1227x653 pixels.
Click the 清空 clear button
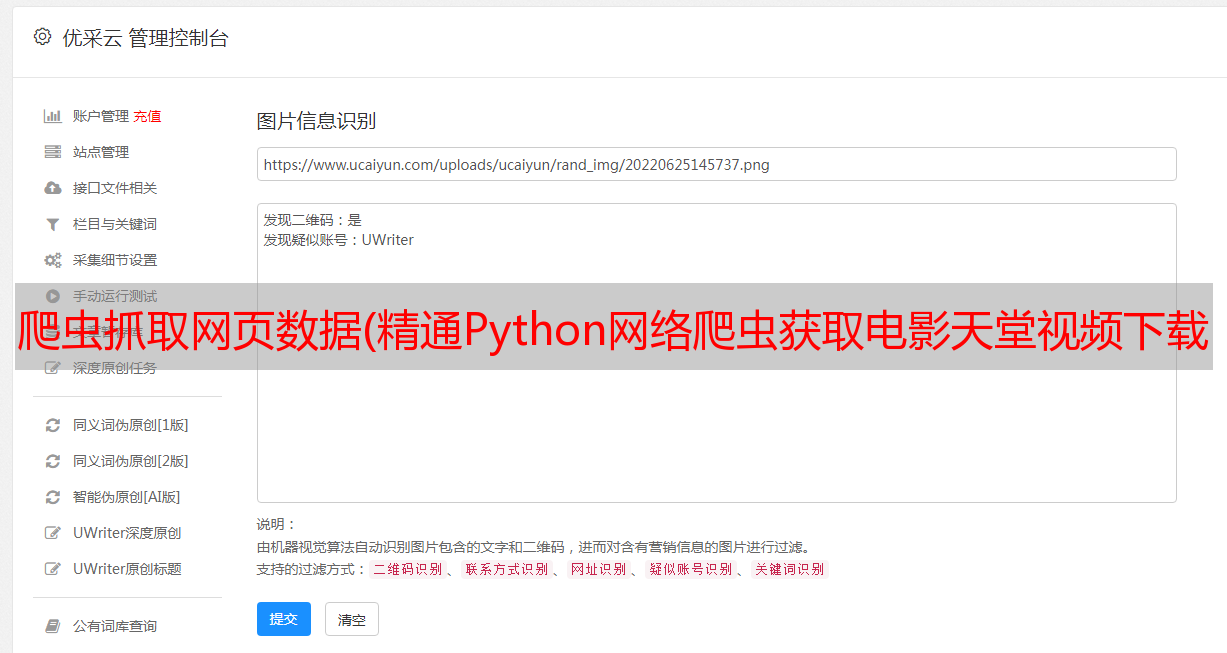pos(352,619)
